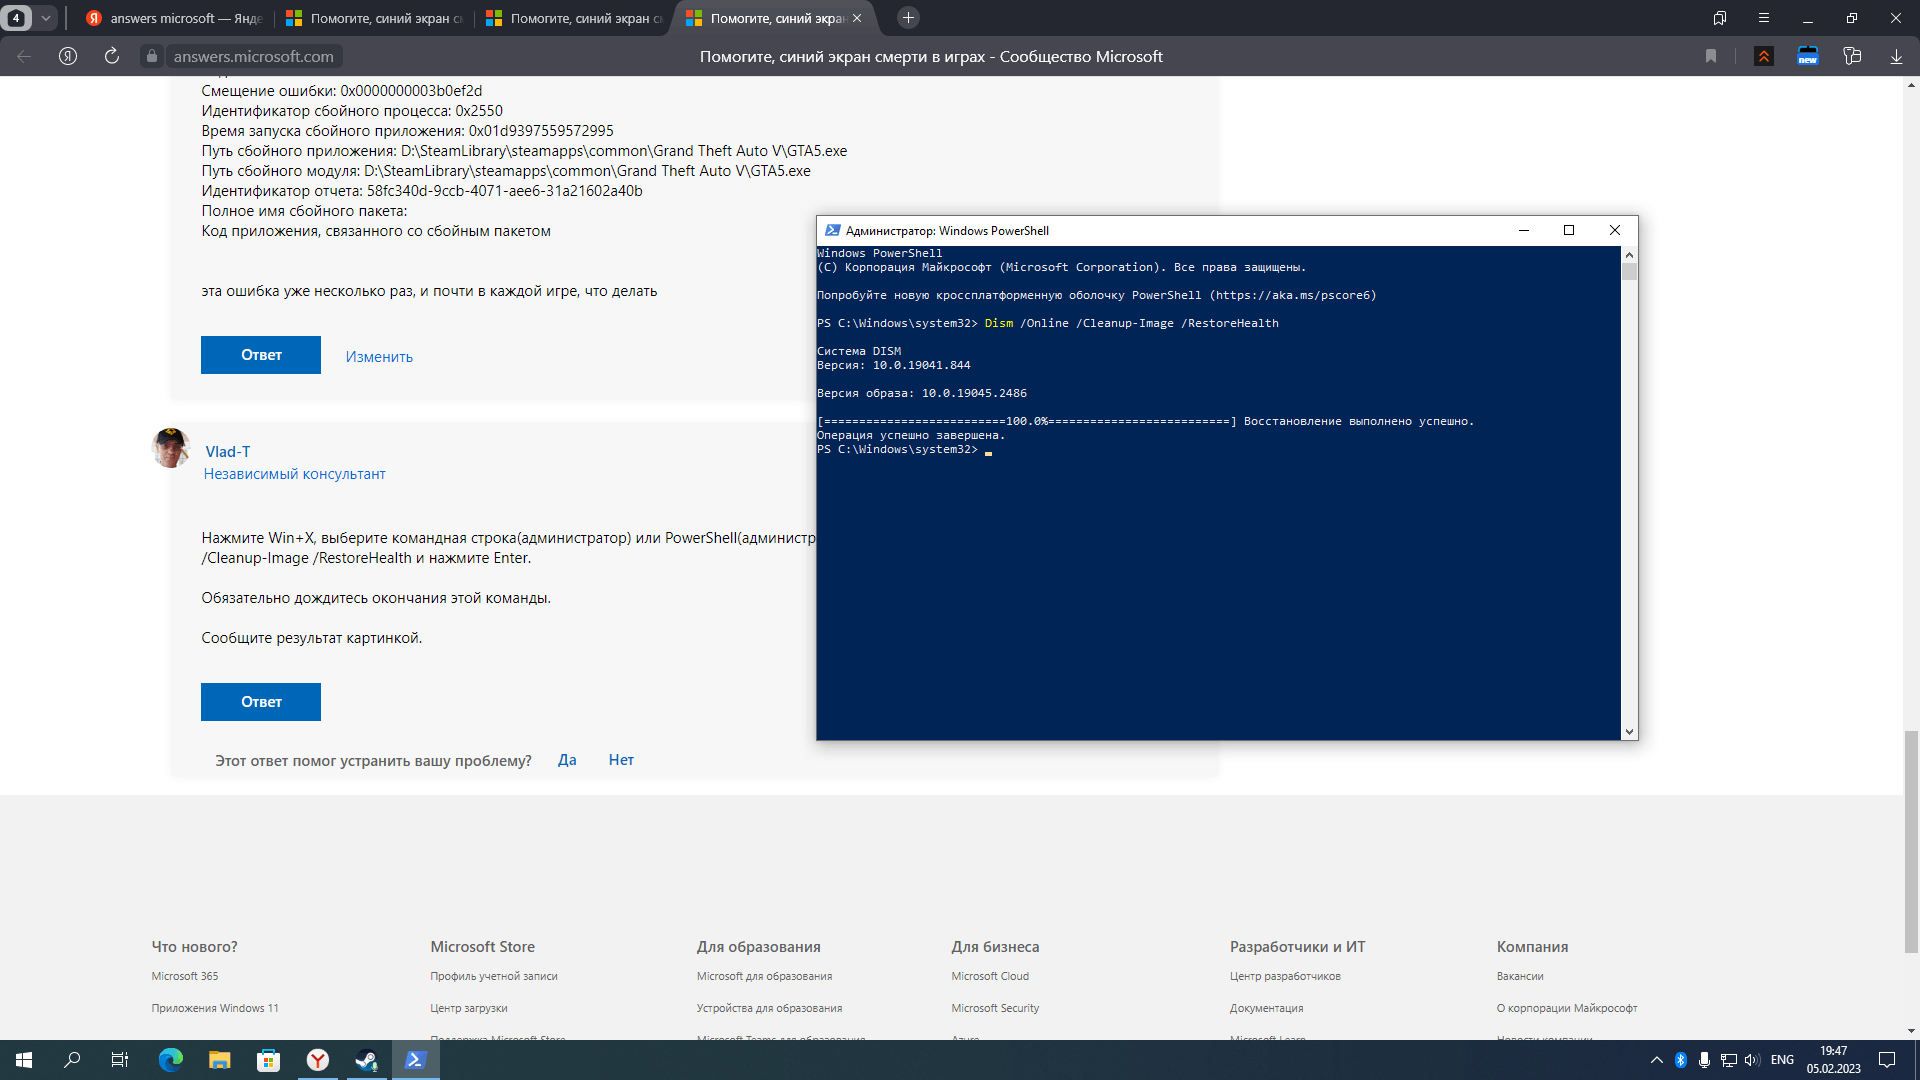Open 'Устройства для образования' footer link
This screenshot has width=1920, height=1080.
[769, 1008]
